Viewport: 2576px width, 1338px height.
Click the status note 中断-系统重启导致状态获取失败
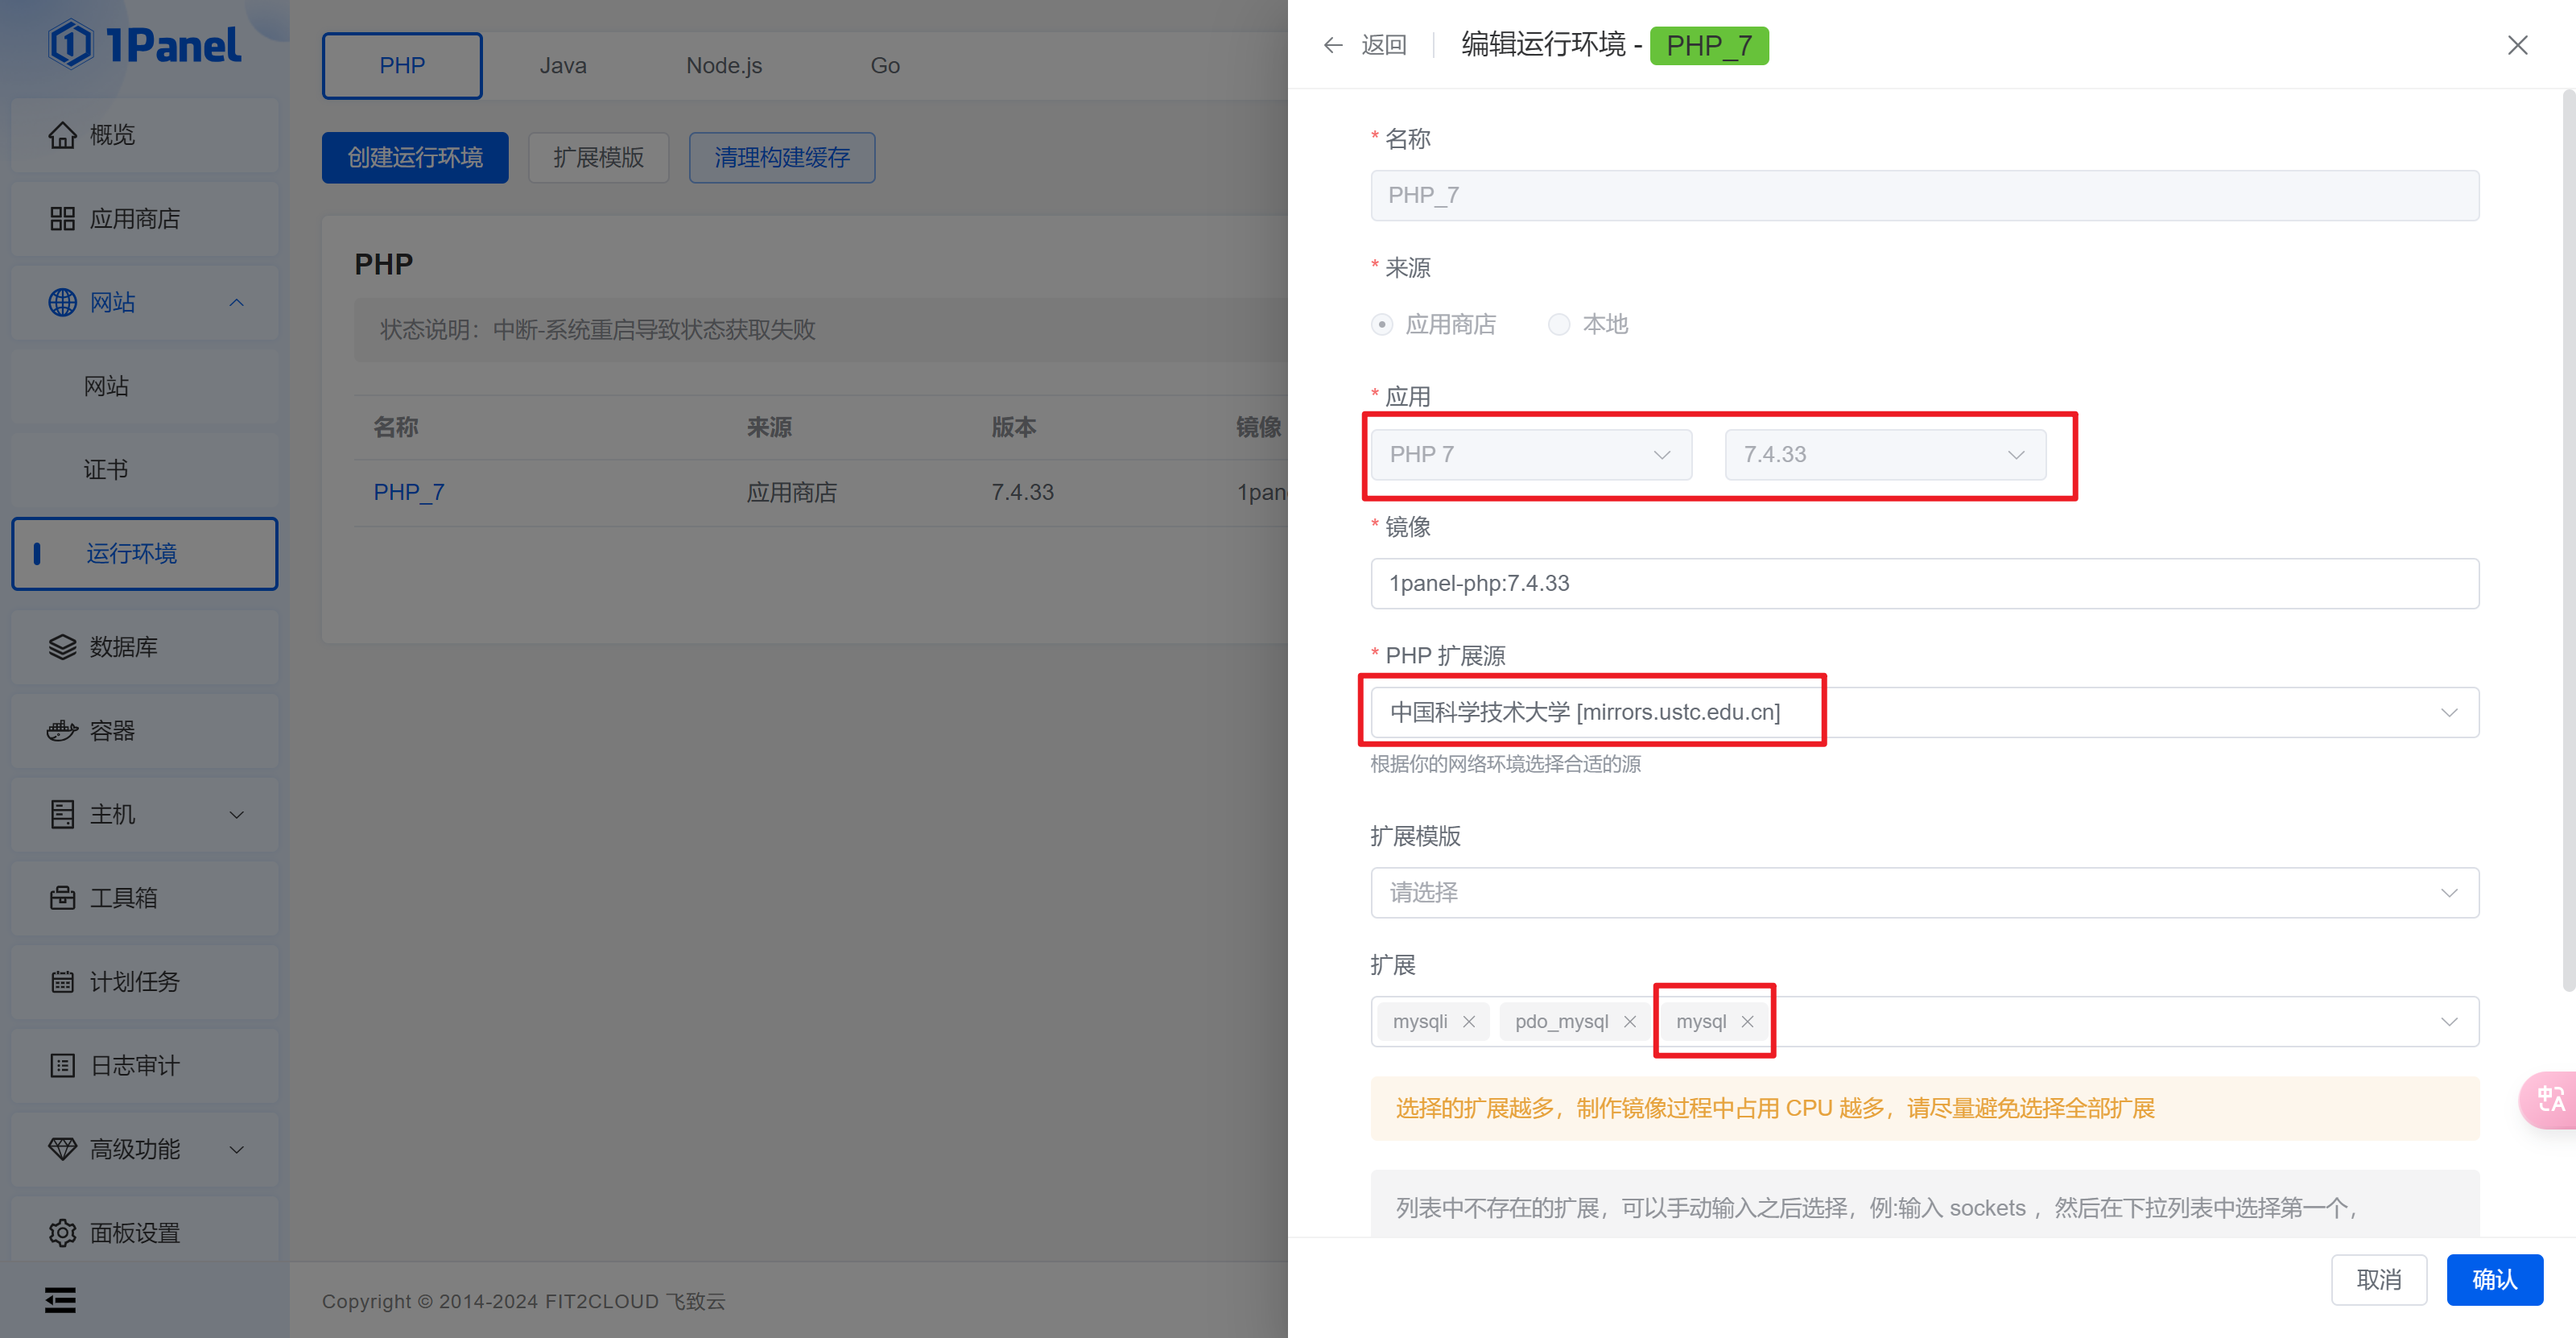tap(654, 330)
